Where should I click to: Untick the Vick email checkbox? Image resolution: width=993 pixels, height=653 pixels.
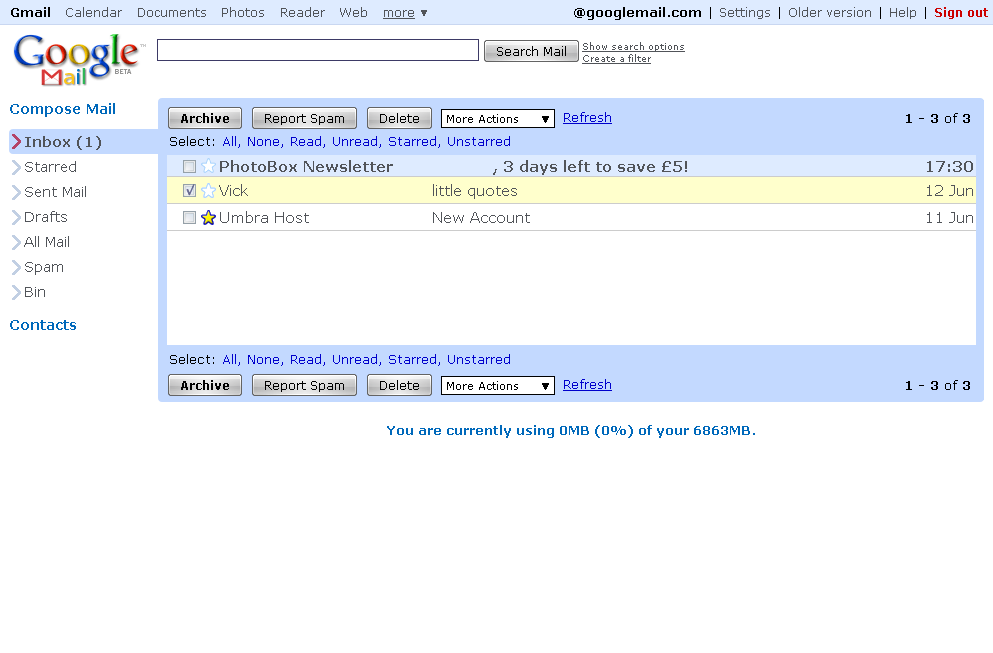pyautogui.click(x=189, y=191)
